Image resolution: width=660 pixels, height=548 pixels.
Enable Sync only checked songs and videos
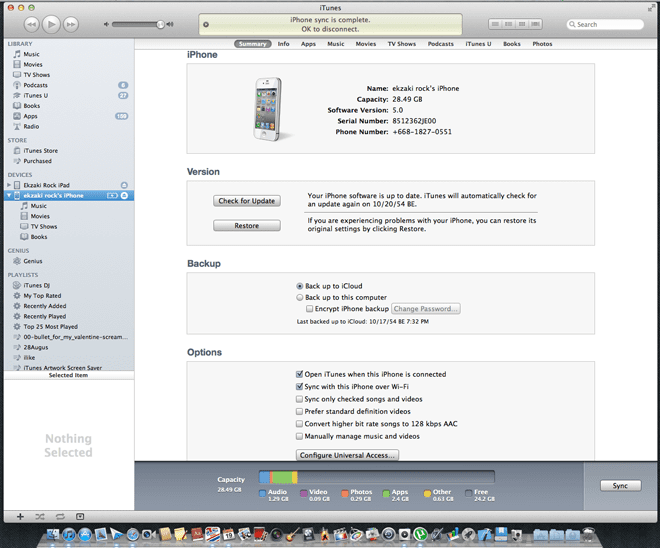click(299, 399)
